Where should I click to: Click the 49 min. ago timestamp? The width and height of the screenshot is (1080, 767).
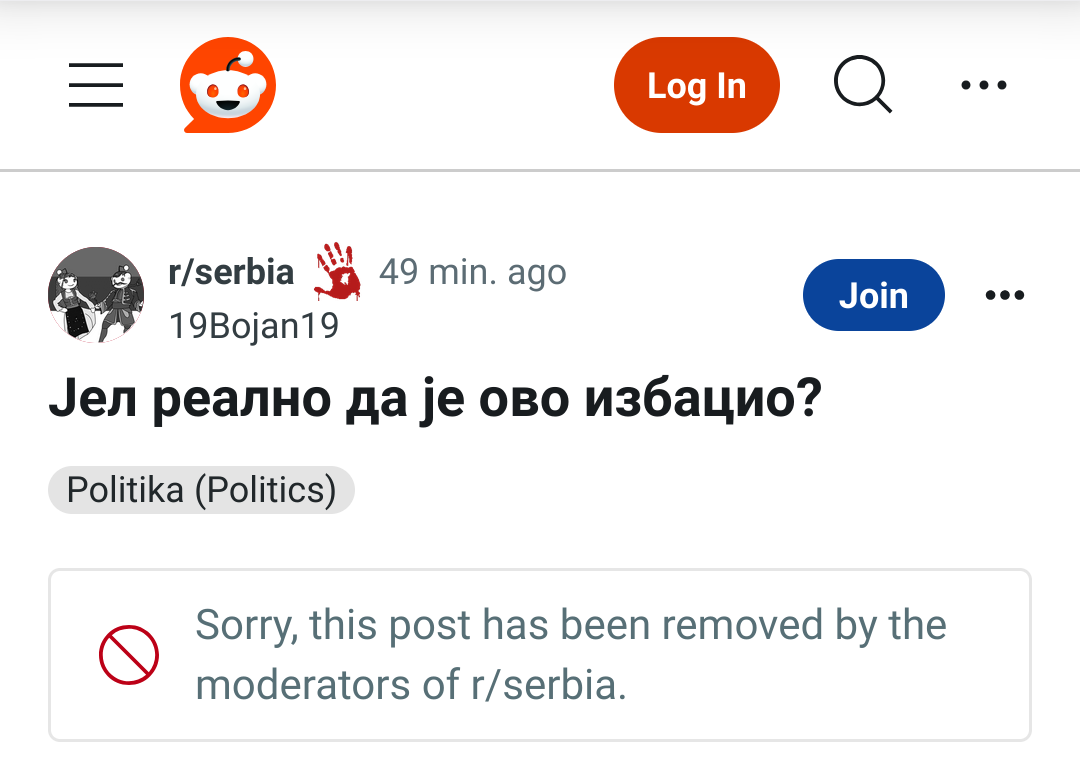(473, 272)
